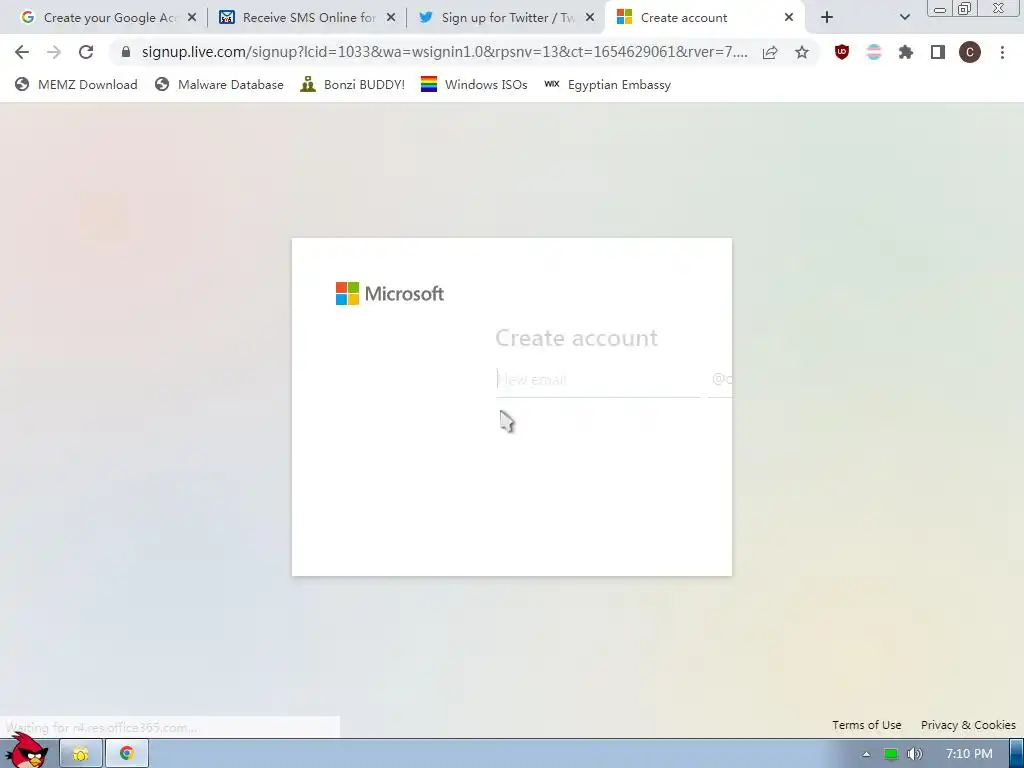The width and height of the screenshot is (1024, 768).
Task: View site security lock info
Action: (126, 52)
